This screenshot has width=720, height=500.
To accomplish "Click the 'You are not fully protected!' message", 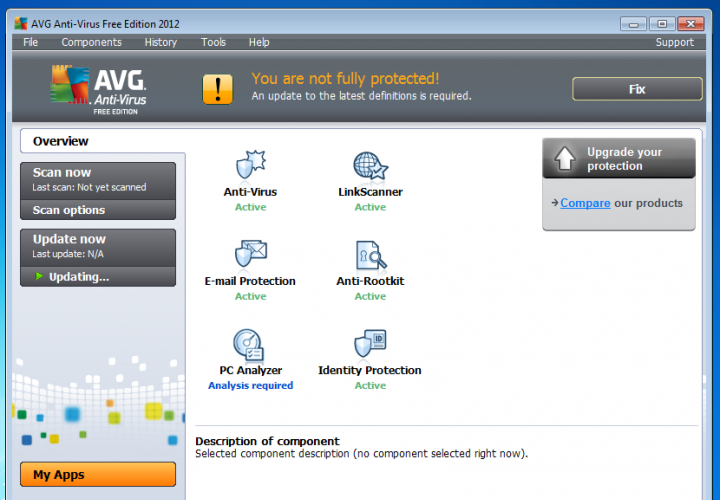I will pos(345,79).
